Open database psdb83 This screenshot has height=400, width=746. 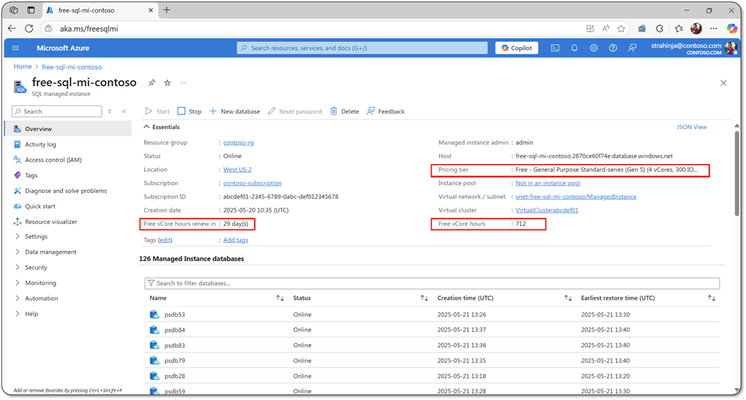pyautogui.click(x=175, y=346)
